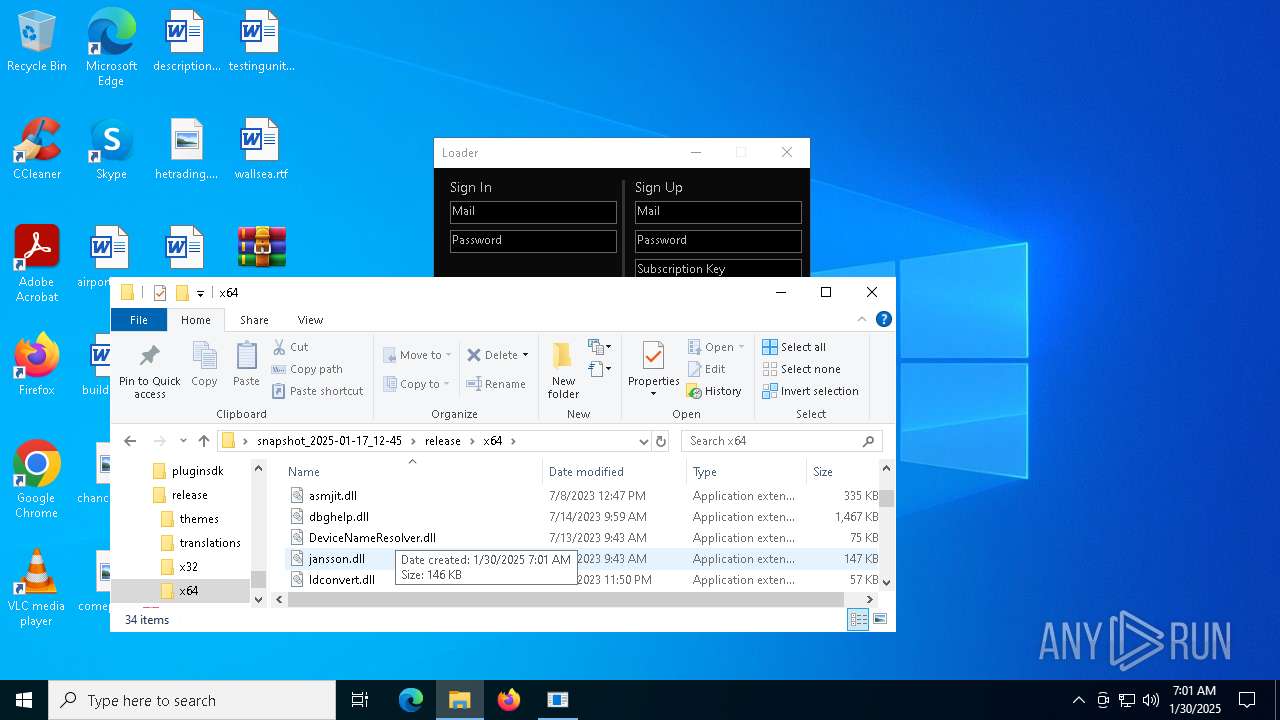Select the themes folder in tree
The width and height of the screenshot is (1280, 720).
point(199,519)
